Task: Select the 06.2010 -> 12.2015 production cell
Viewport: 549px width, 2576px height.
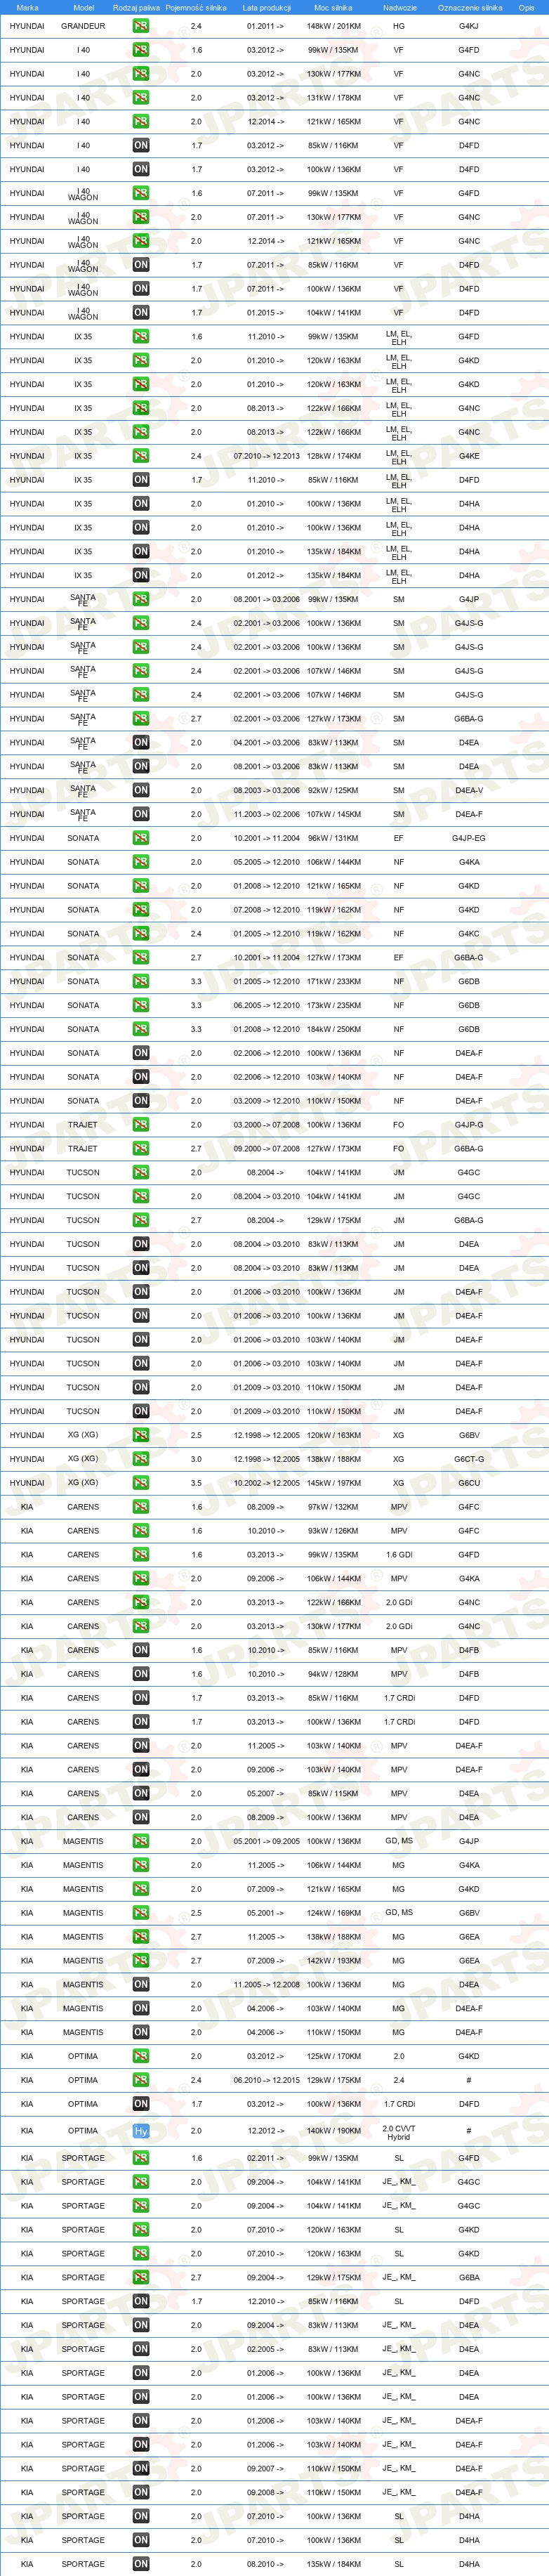Action: coord(266,2080)
